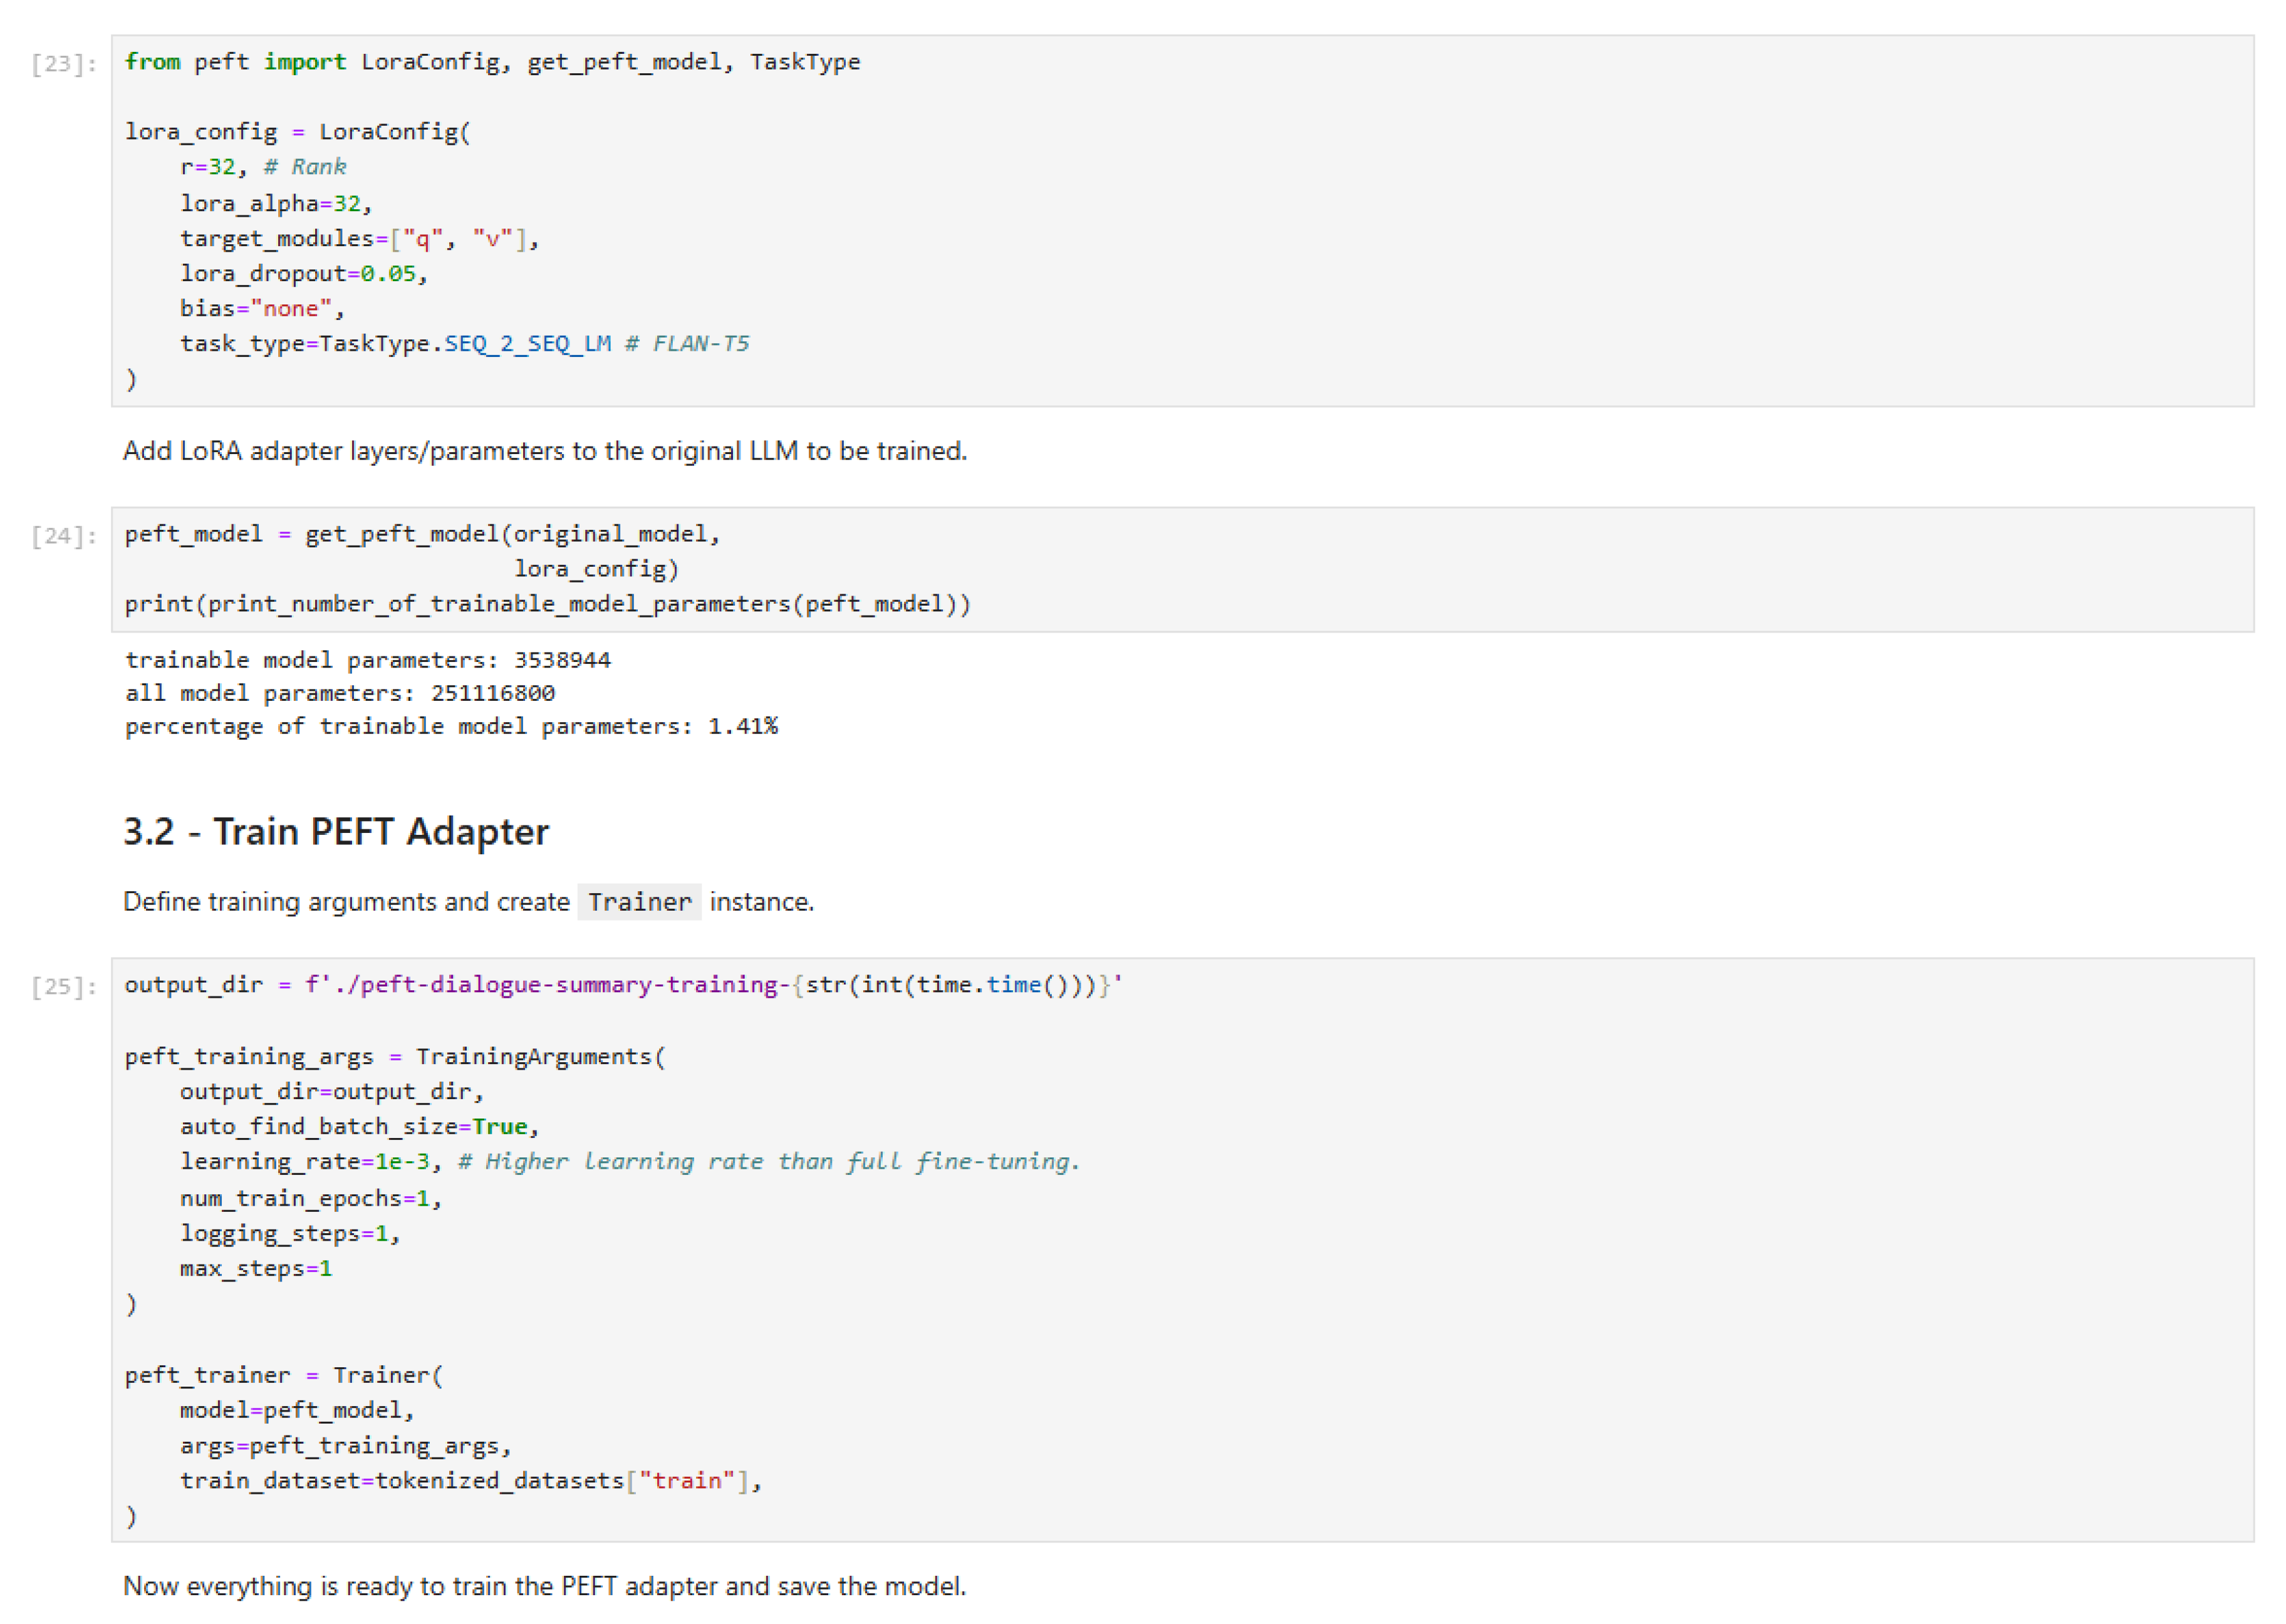Click the target_modules line

[358, 238]
